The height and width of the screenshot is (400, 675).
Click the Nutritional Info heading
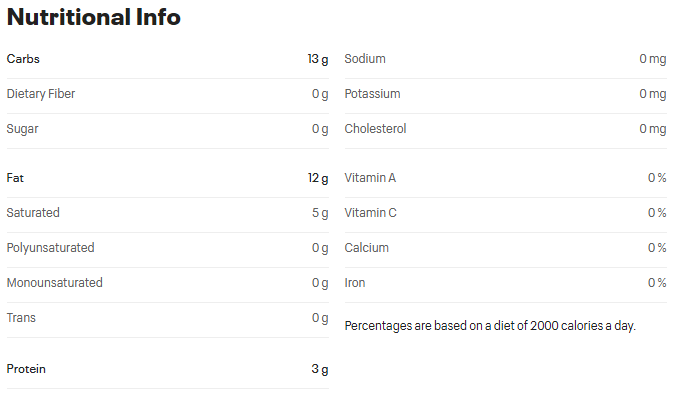coord(94,17)
